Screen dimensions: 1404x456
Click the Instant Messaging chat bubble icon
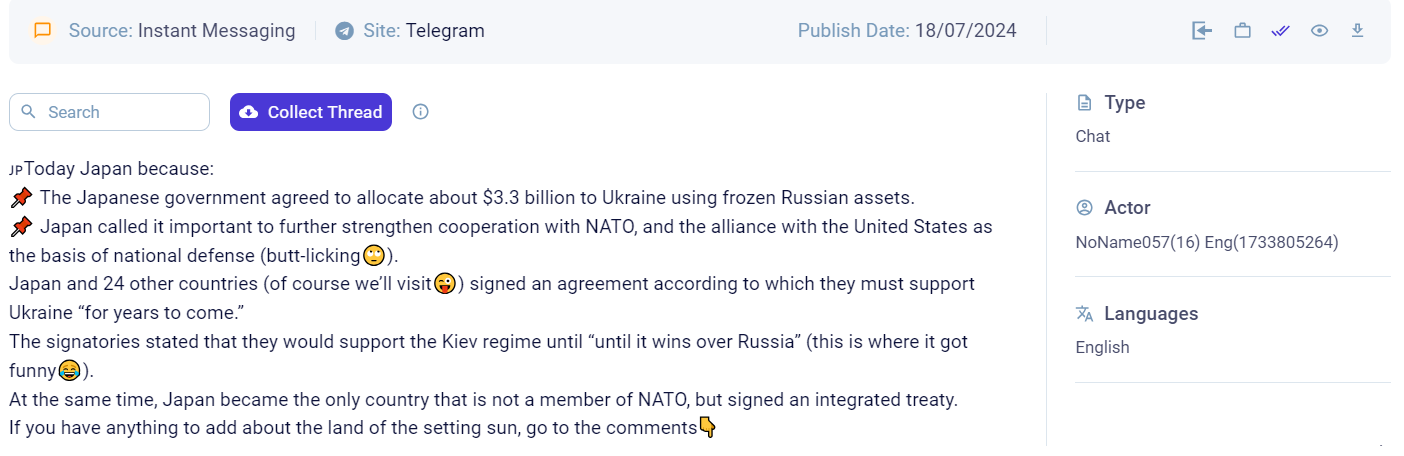42,31
